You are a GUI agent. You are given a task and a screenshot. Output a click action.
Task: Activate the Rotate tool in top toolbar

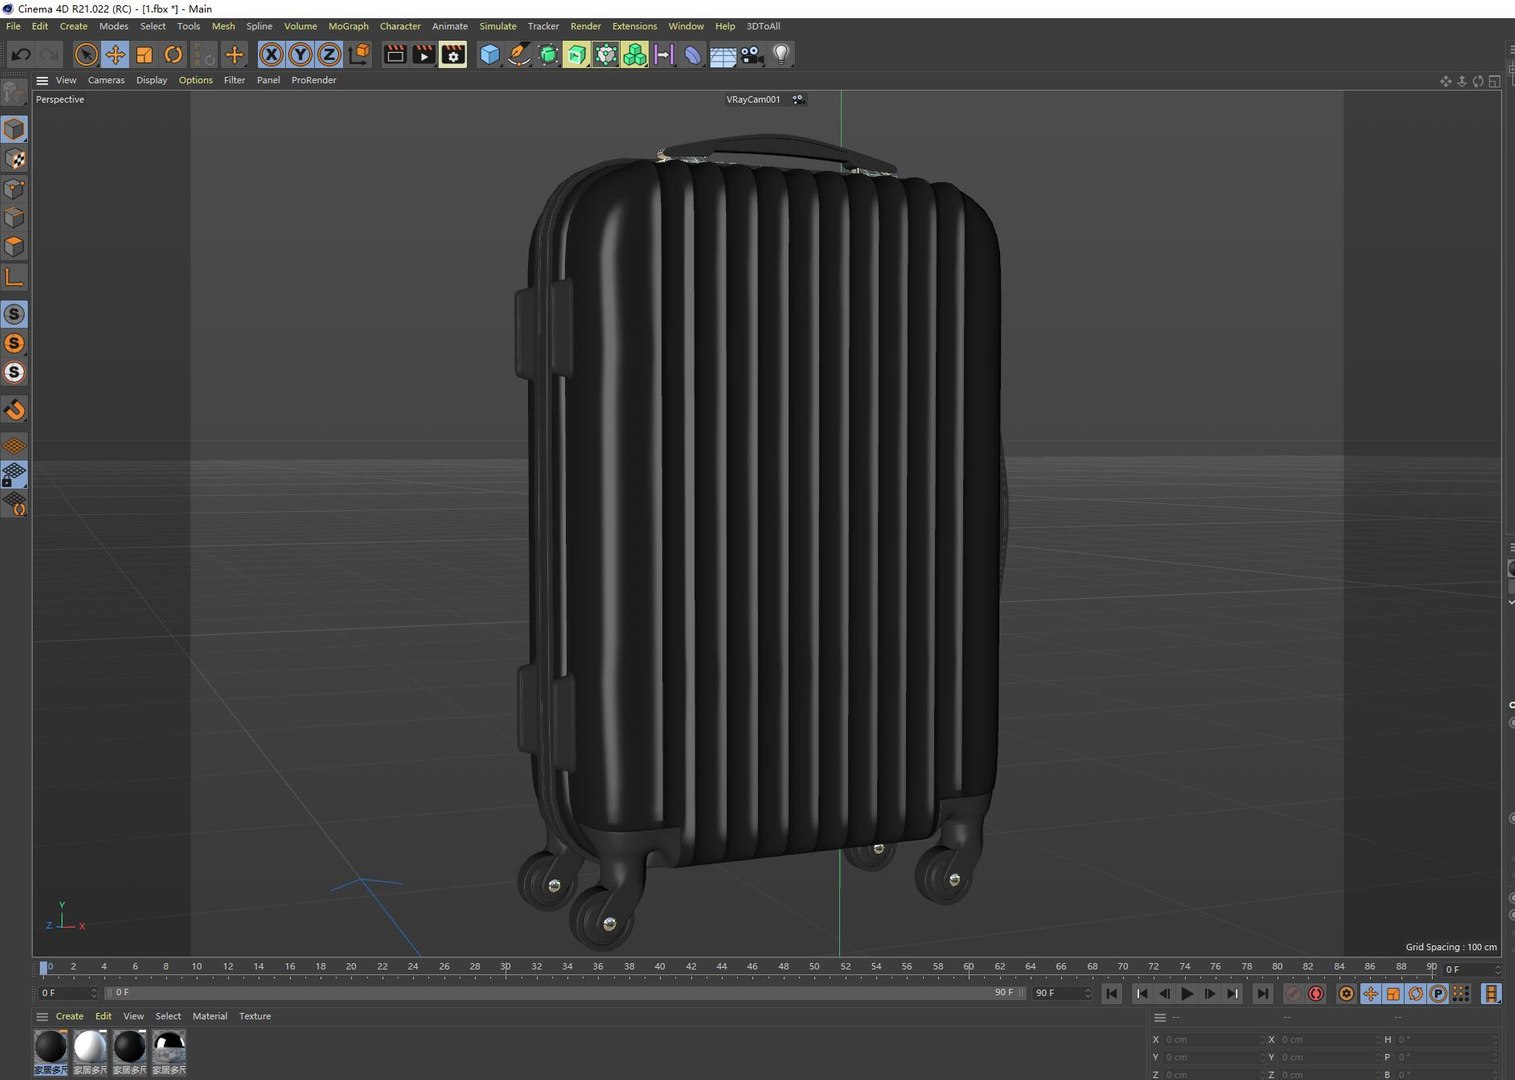(x=173, y=55)
